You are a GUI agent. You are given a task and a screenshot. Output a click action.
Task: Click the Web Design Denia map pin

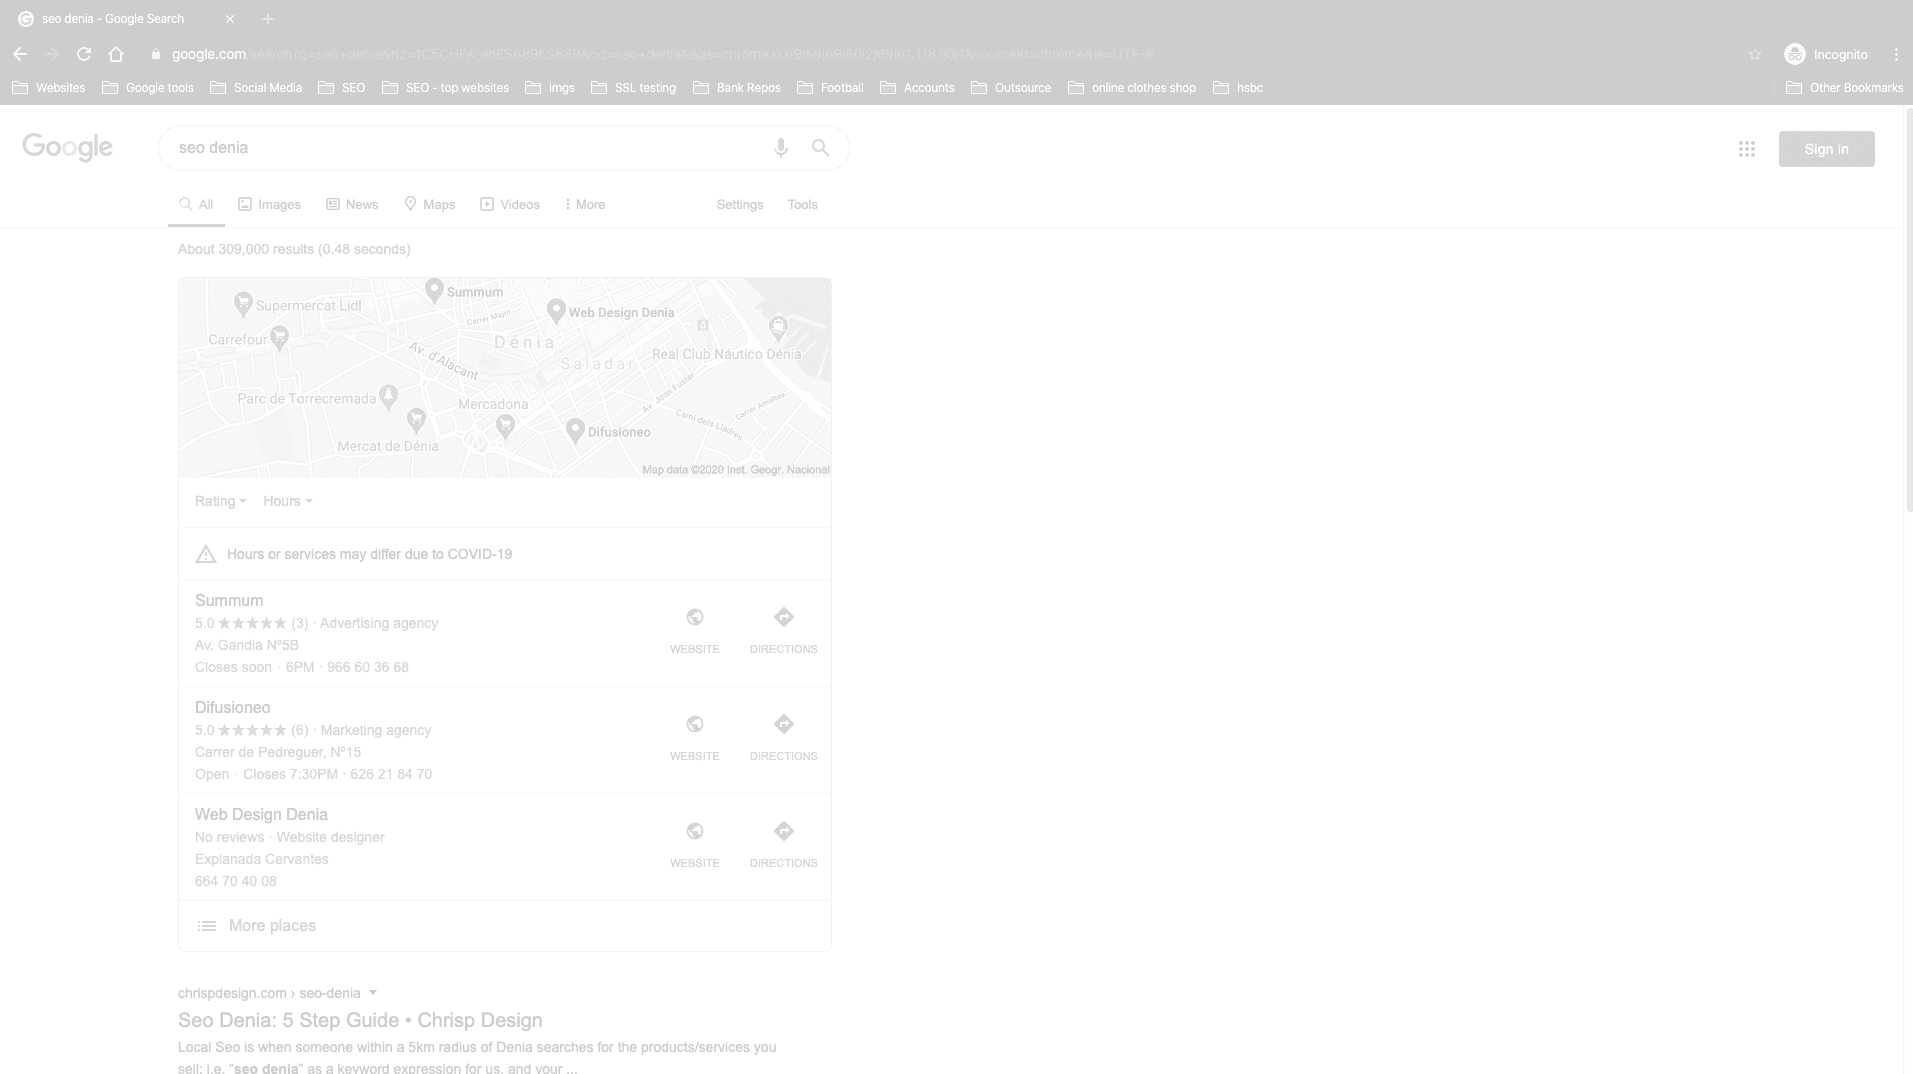[x=557, y=311]
